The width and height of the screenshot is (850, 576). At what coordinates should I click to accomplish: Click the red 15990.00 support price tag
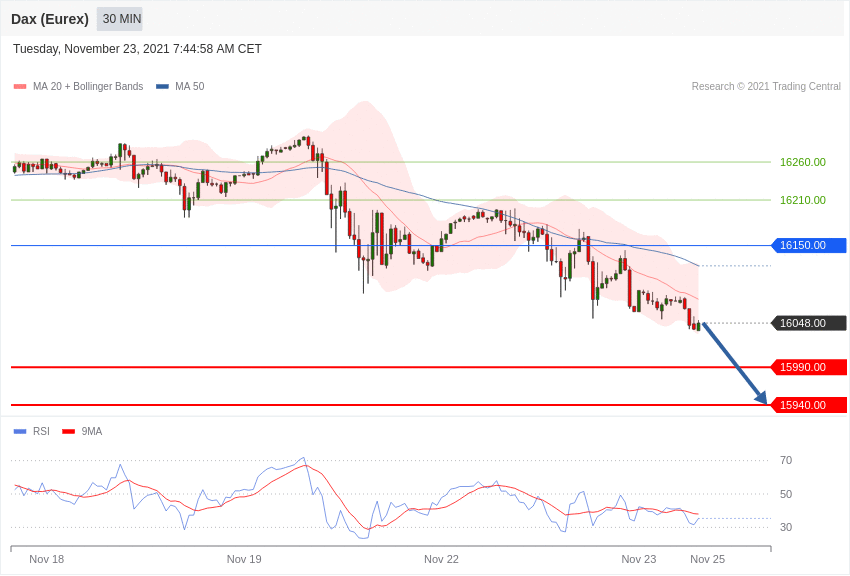tap(809, 367)
